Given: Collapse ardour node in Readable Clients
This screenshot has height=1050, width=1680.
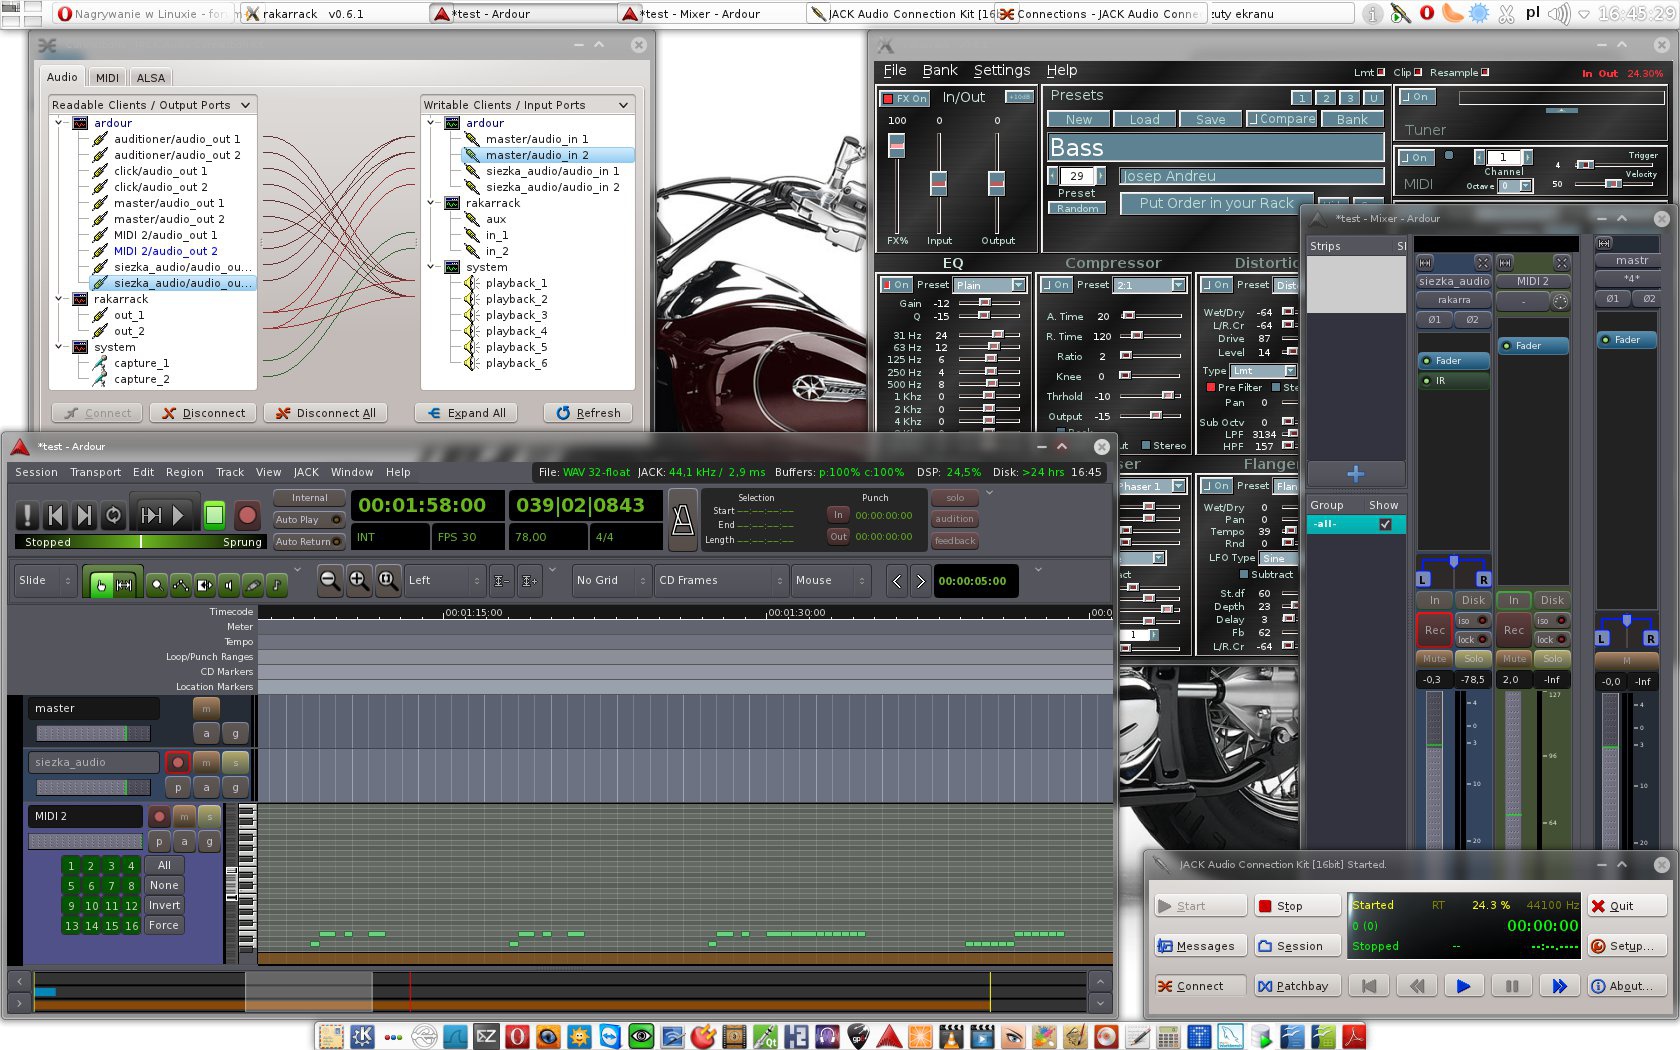Looking at the screenshot, I should 60,123.
